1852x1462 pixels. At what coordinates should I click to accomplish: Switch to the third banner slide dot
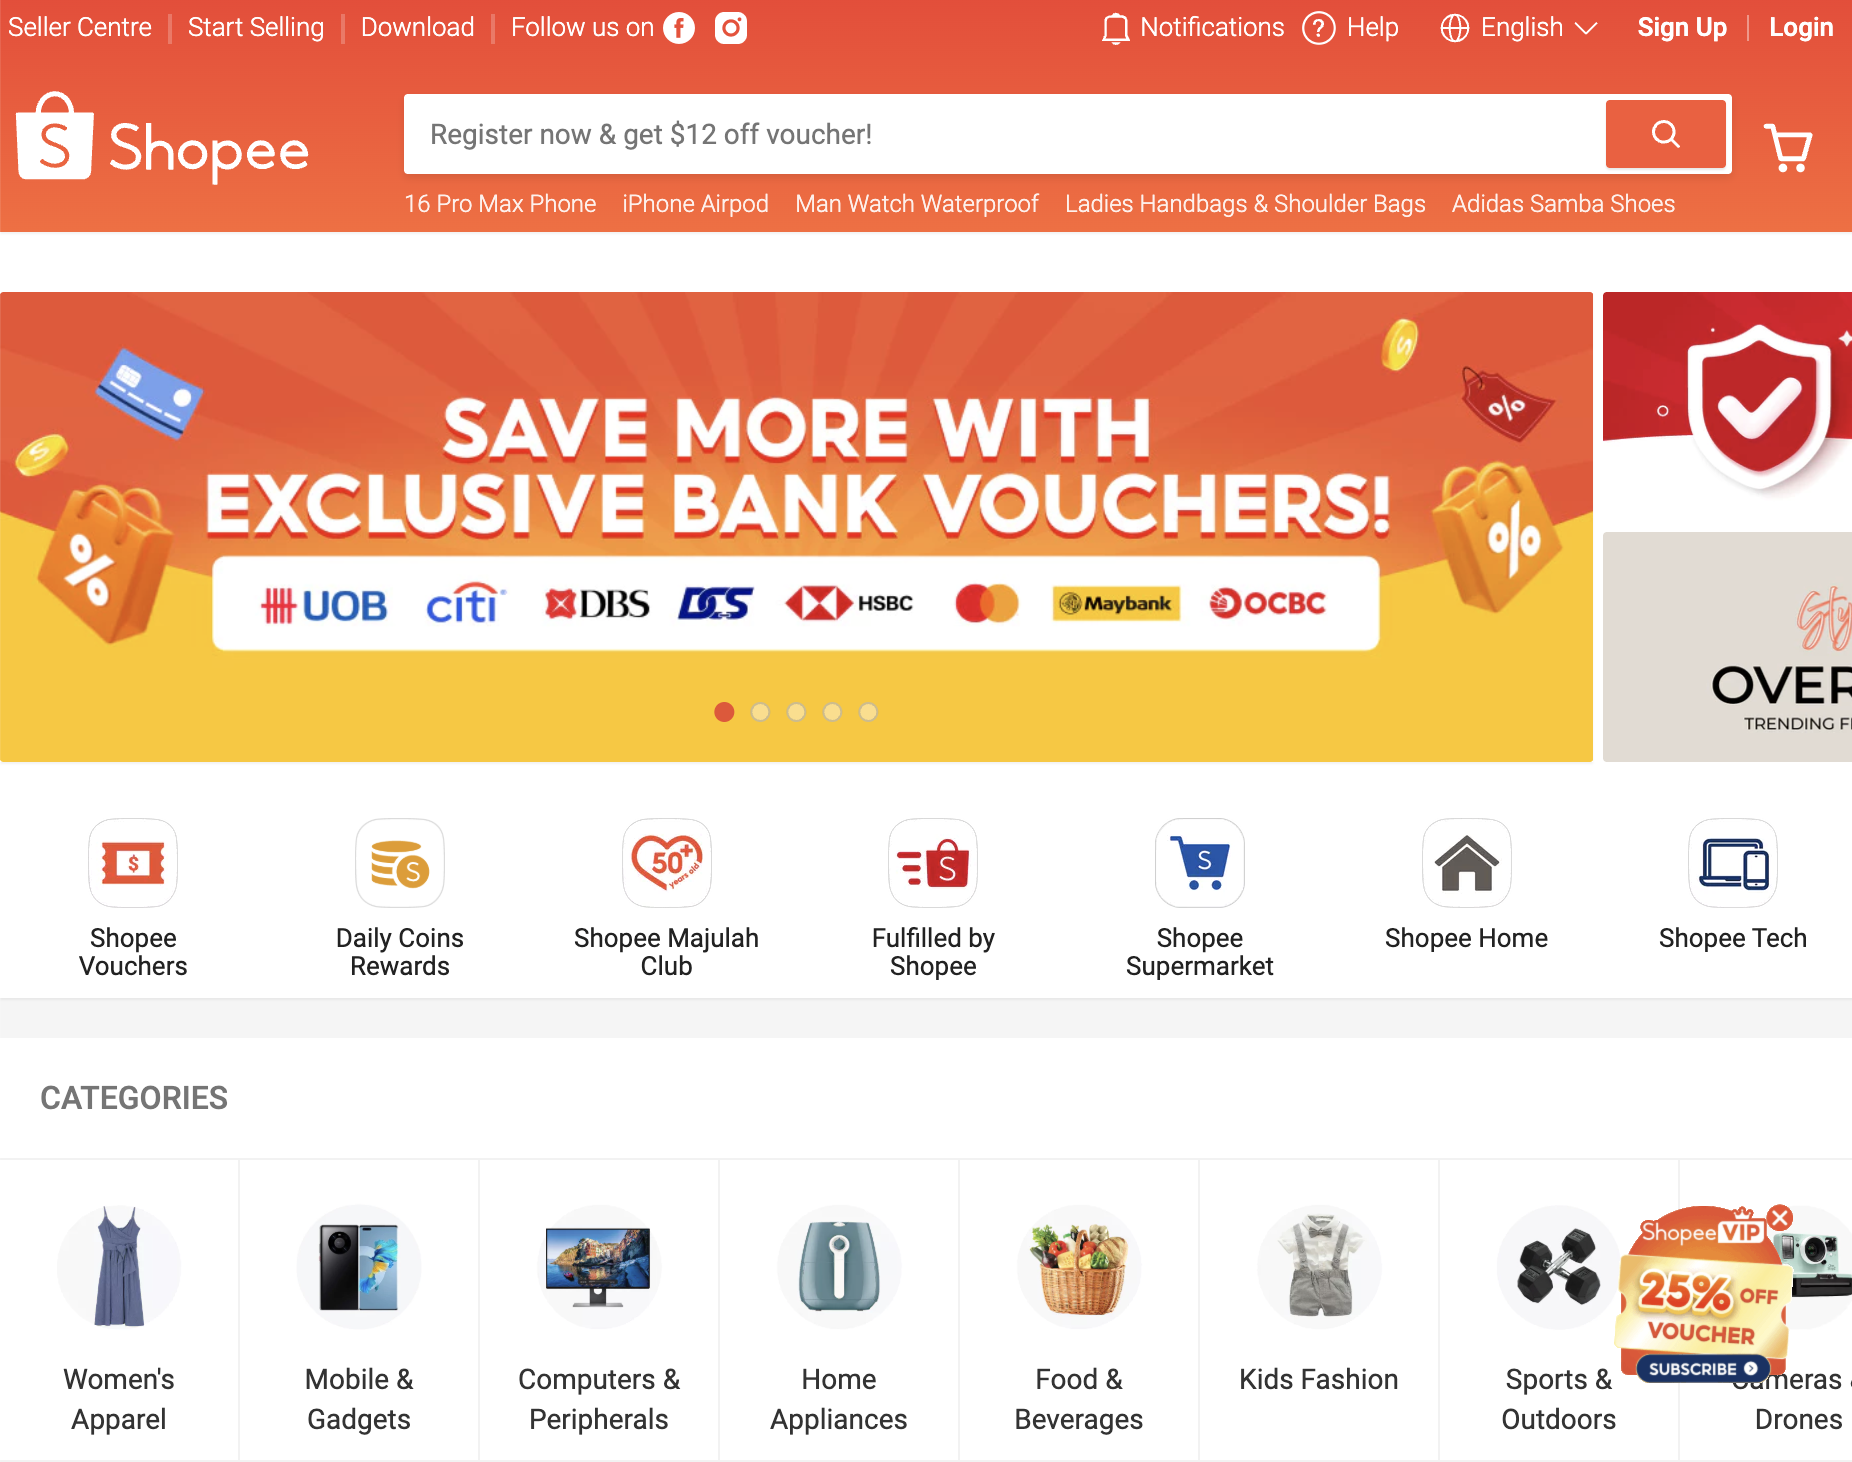click(796, 712)
